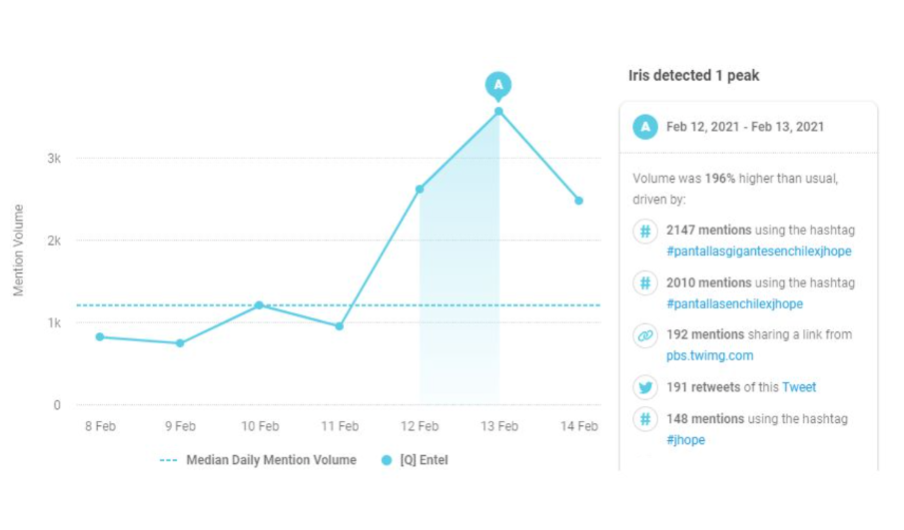
Task: Click the A badge beside the date range
Action: click(645, 127)
